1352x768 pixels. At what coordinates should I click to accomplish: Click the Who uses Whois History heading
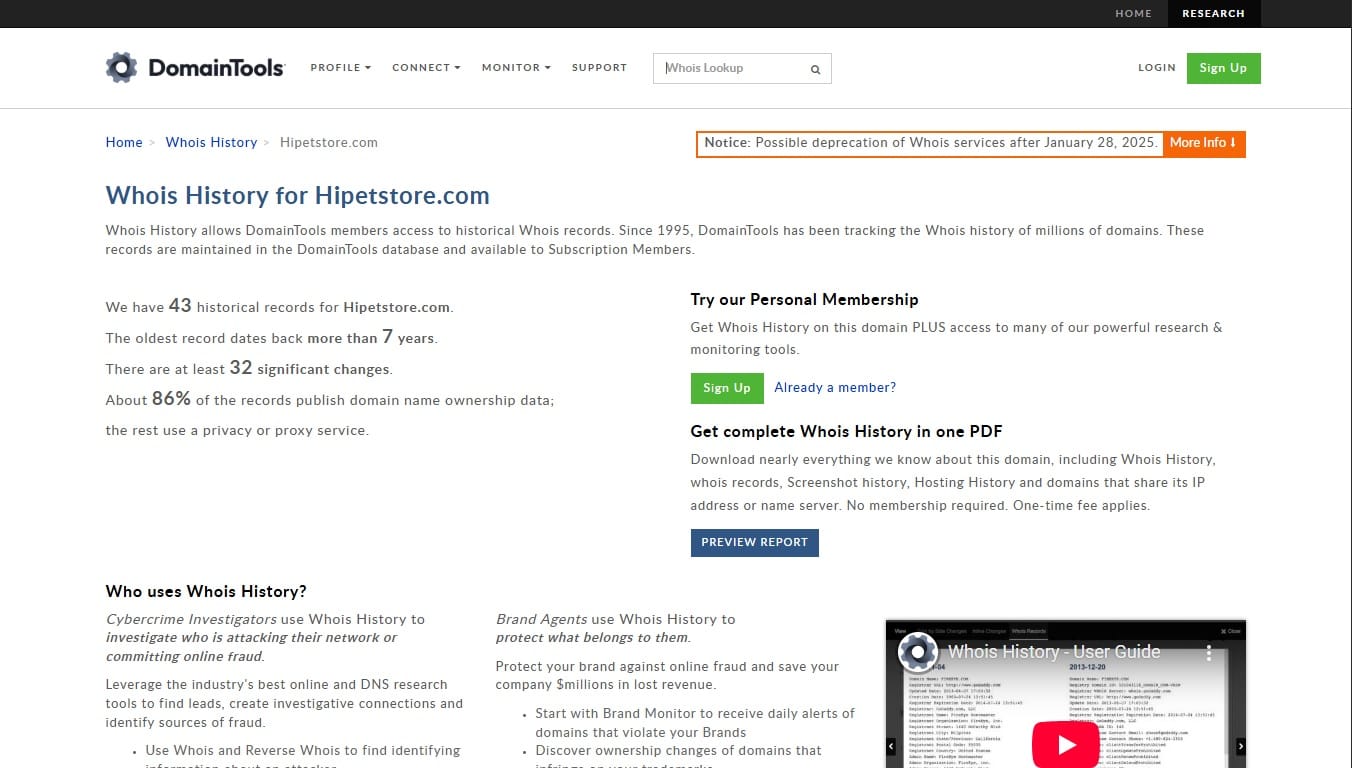pos(206,591)
